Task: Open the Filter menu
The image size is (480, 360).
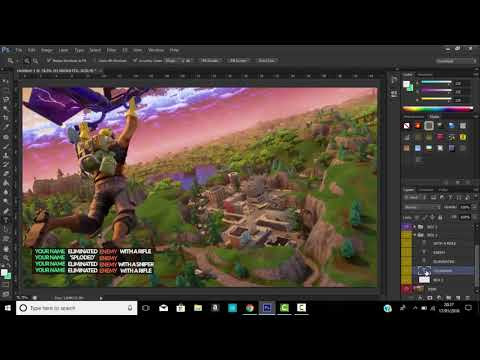Action: click(111, 50)
